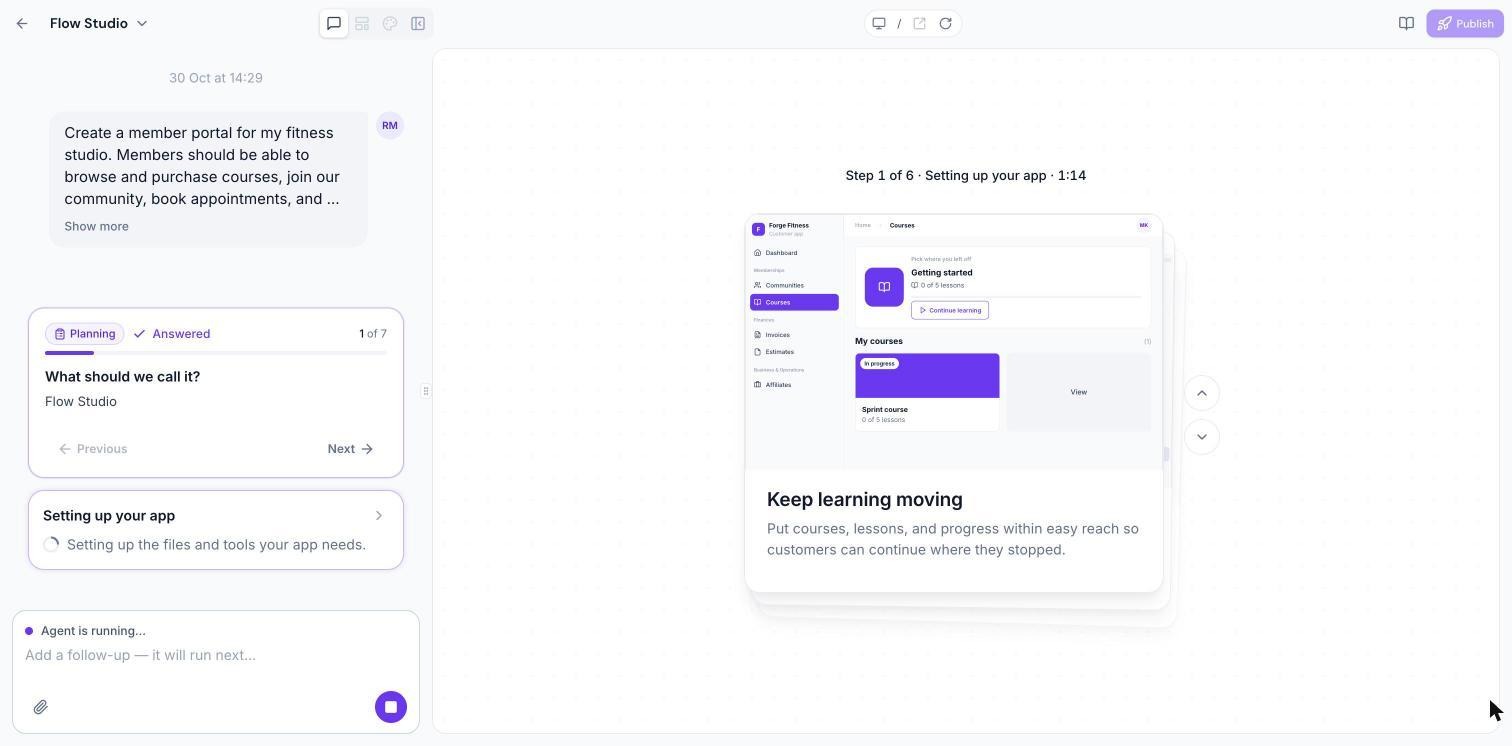Stop the running agent
Image resolution: width=1512 pixels, height=746 pixels.
391,707
